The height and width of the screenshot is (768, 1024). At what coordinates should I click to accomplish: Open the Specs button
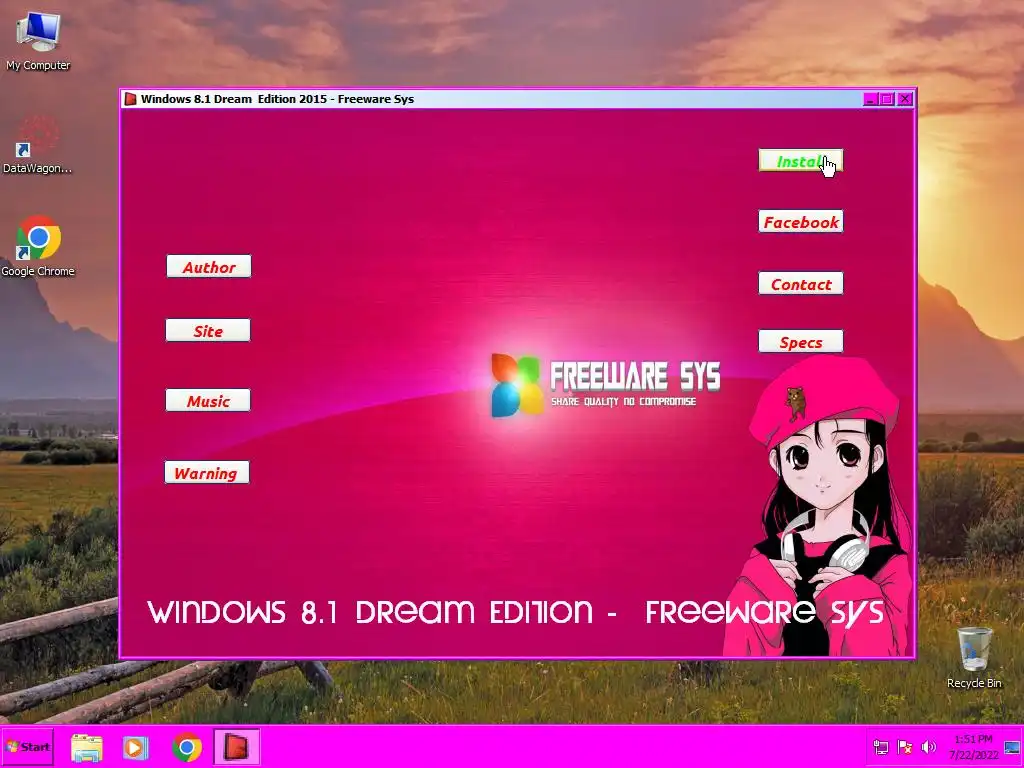coord(801,342)
